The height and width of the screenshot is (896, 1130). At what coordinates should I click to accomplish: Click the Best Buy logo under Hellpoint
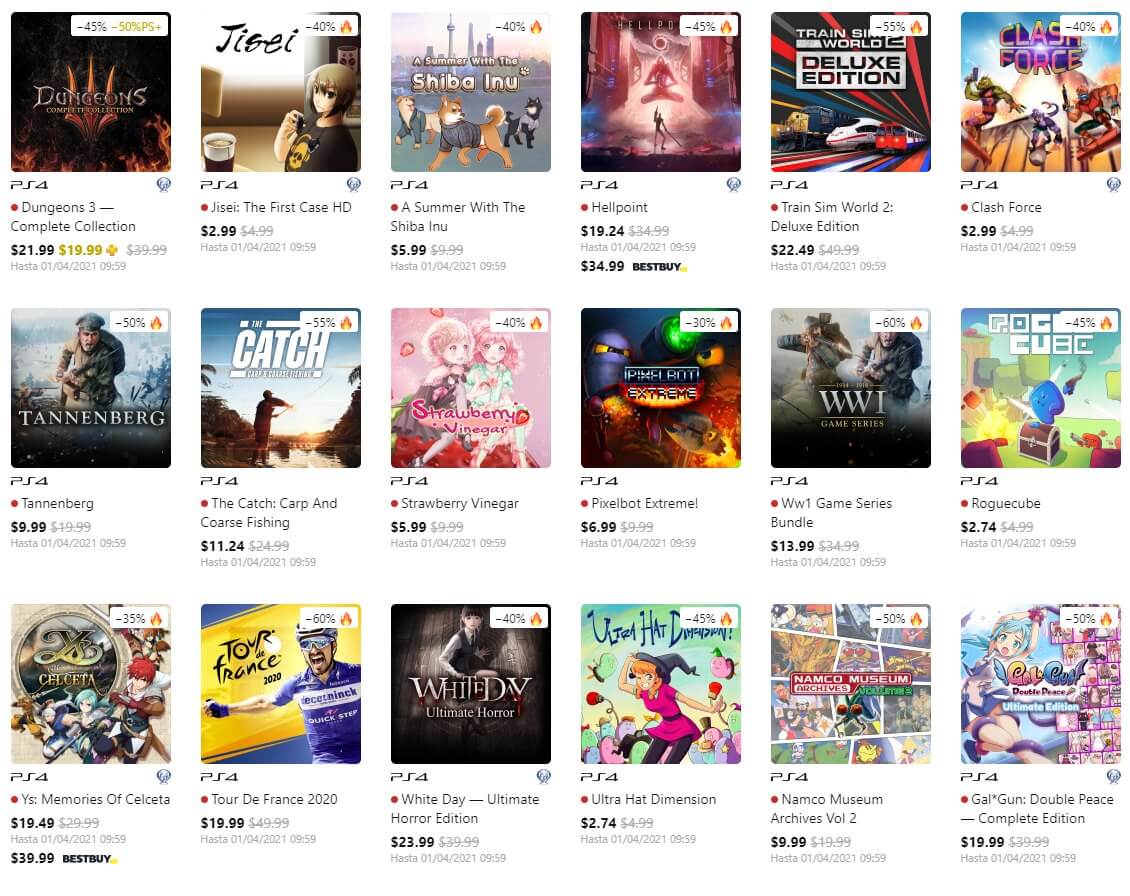[659, 267]
